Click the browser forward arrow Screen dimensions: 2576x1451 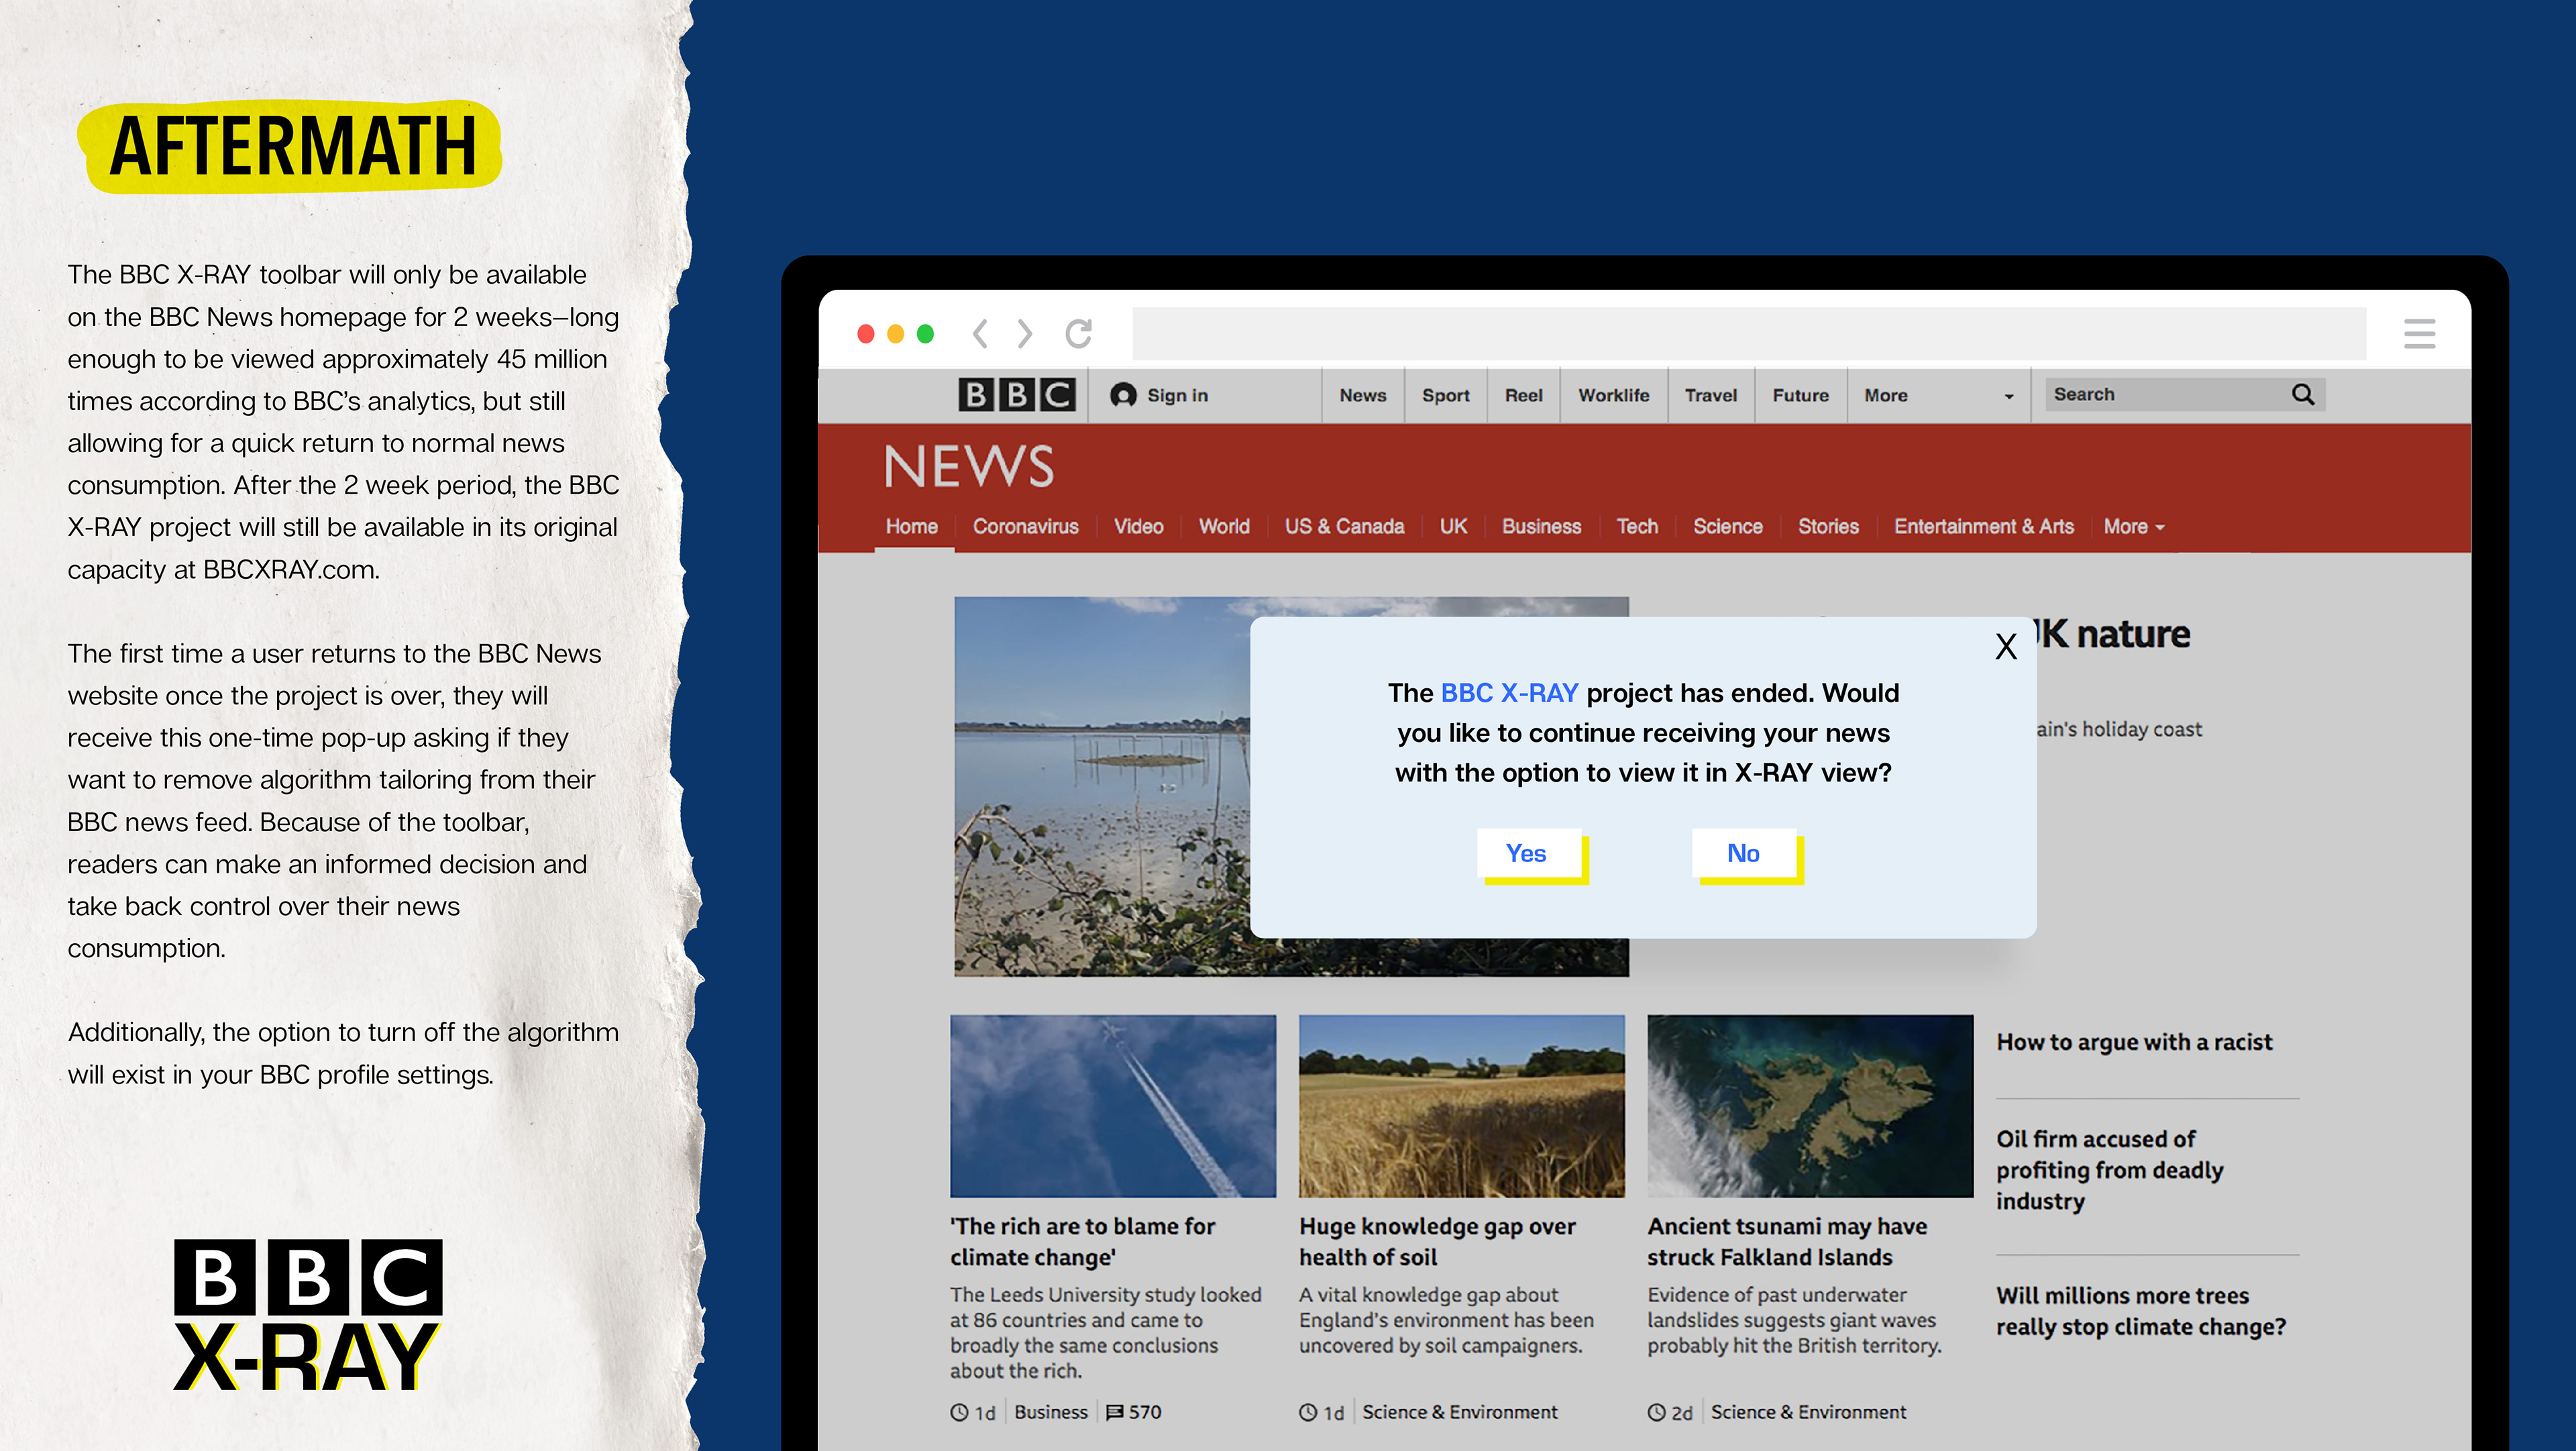(1024, 333)
